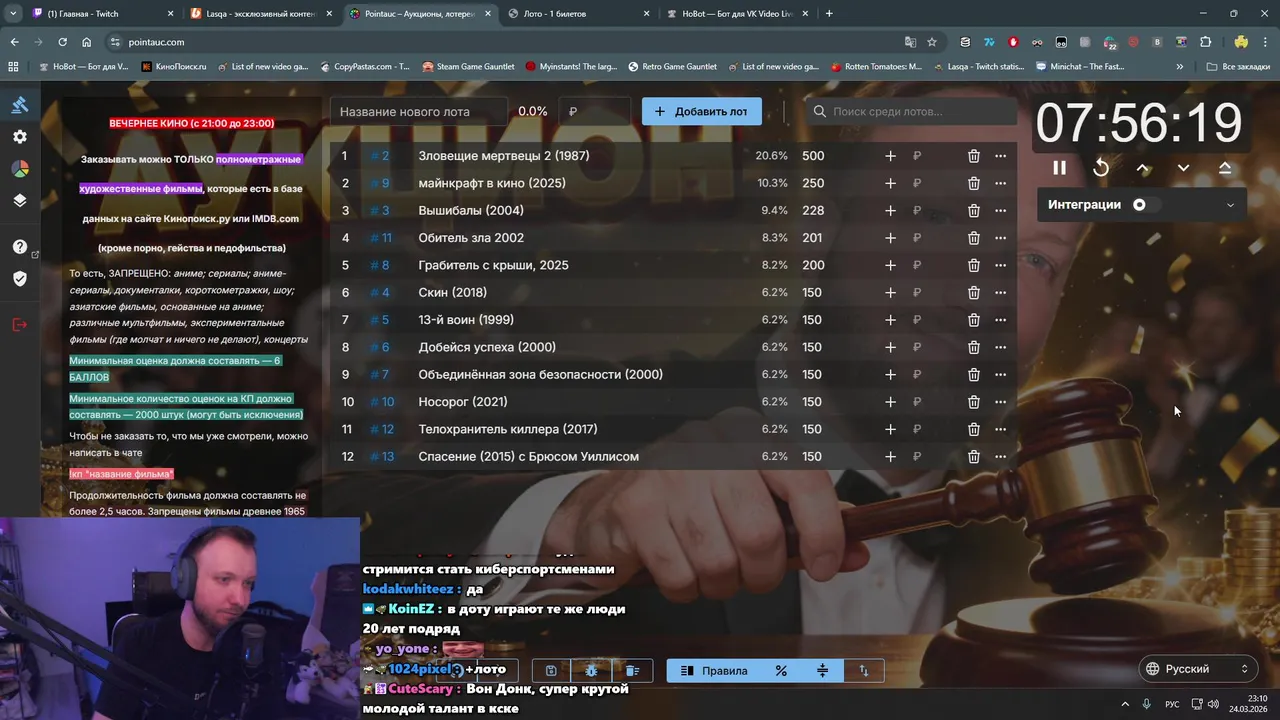The image size is (1280, 720).
Task: Click the sort arrows button
Action: pos(864,671)
